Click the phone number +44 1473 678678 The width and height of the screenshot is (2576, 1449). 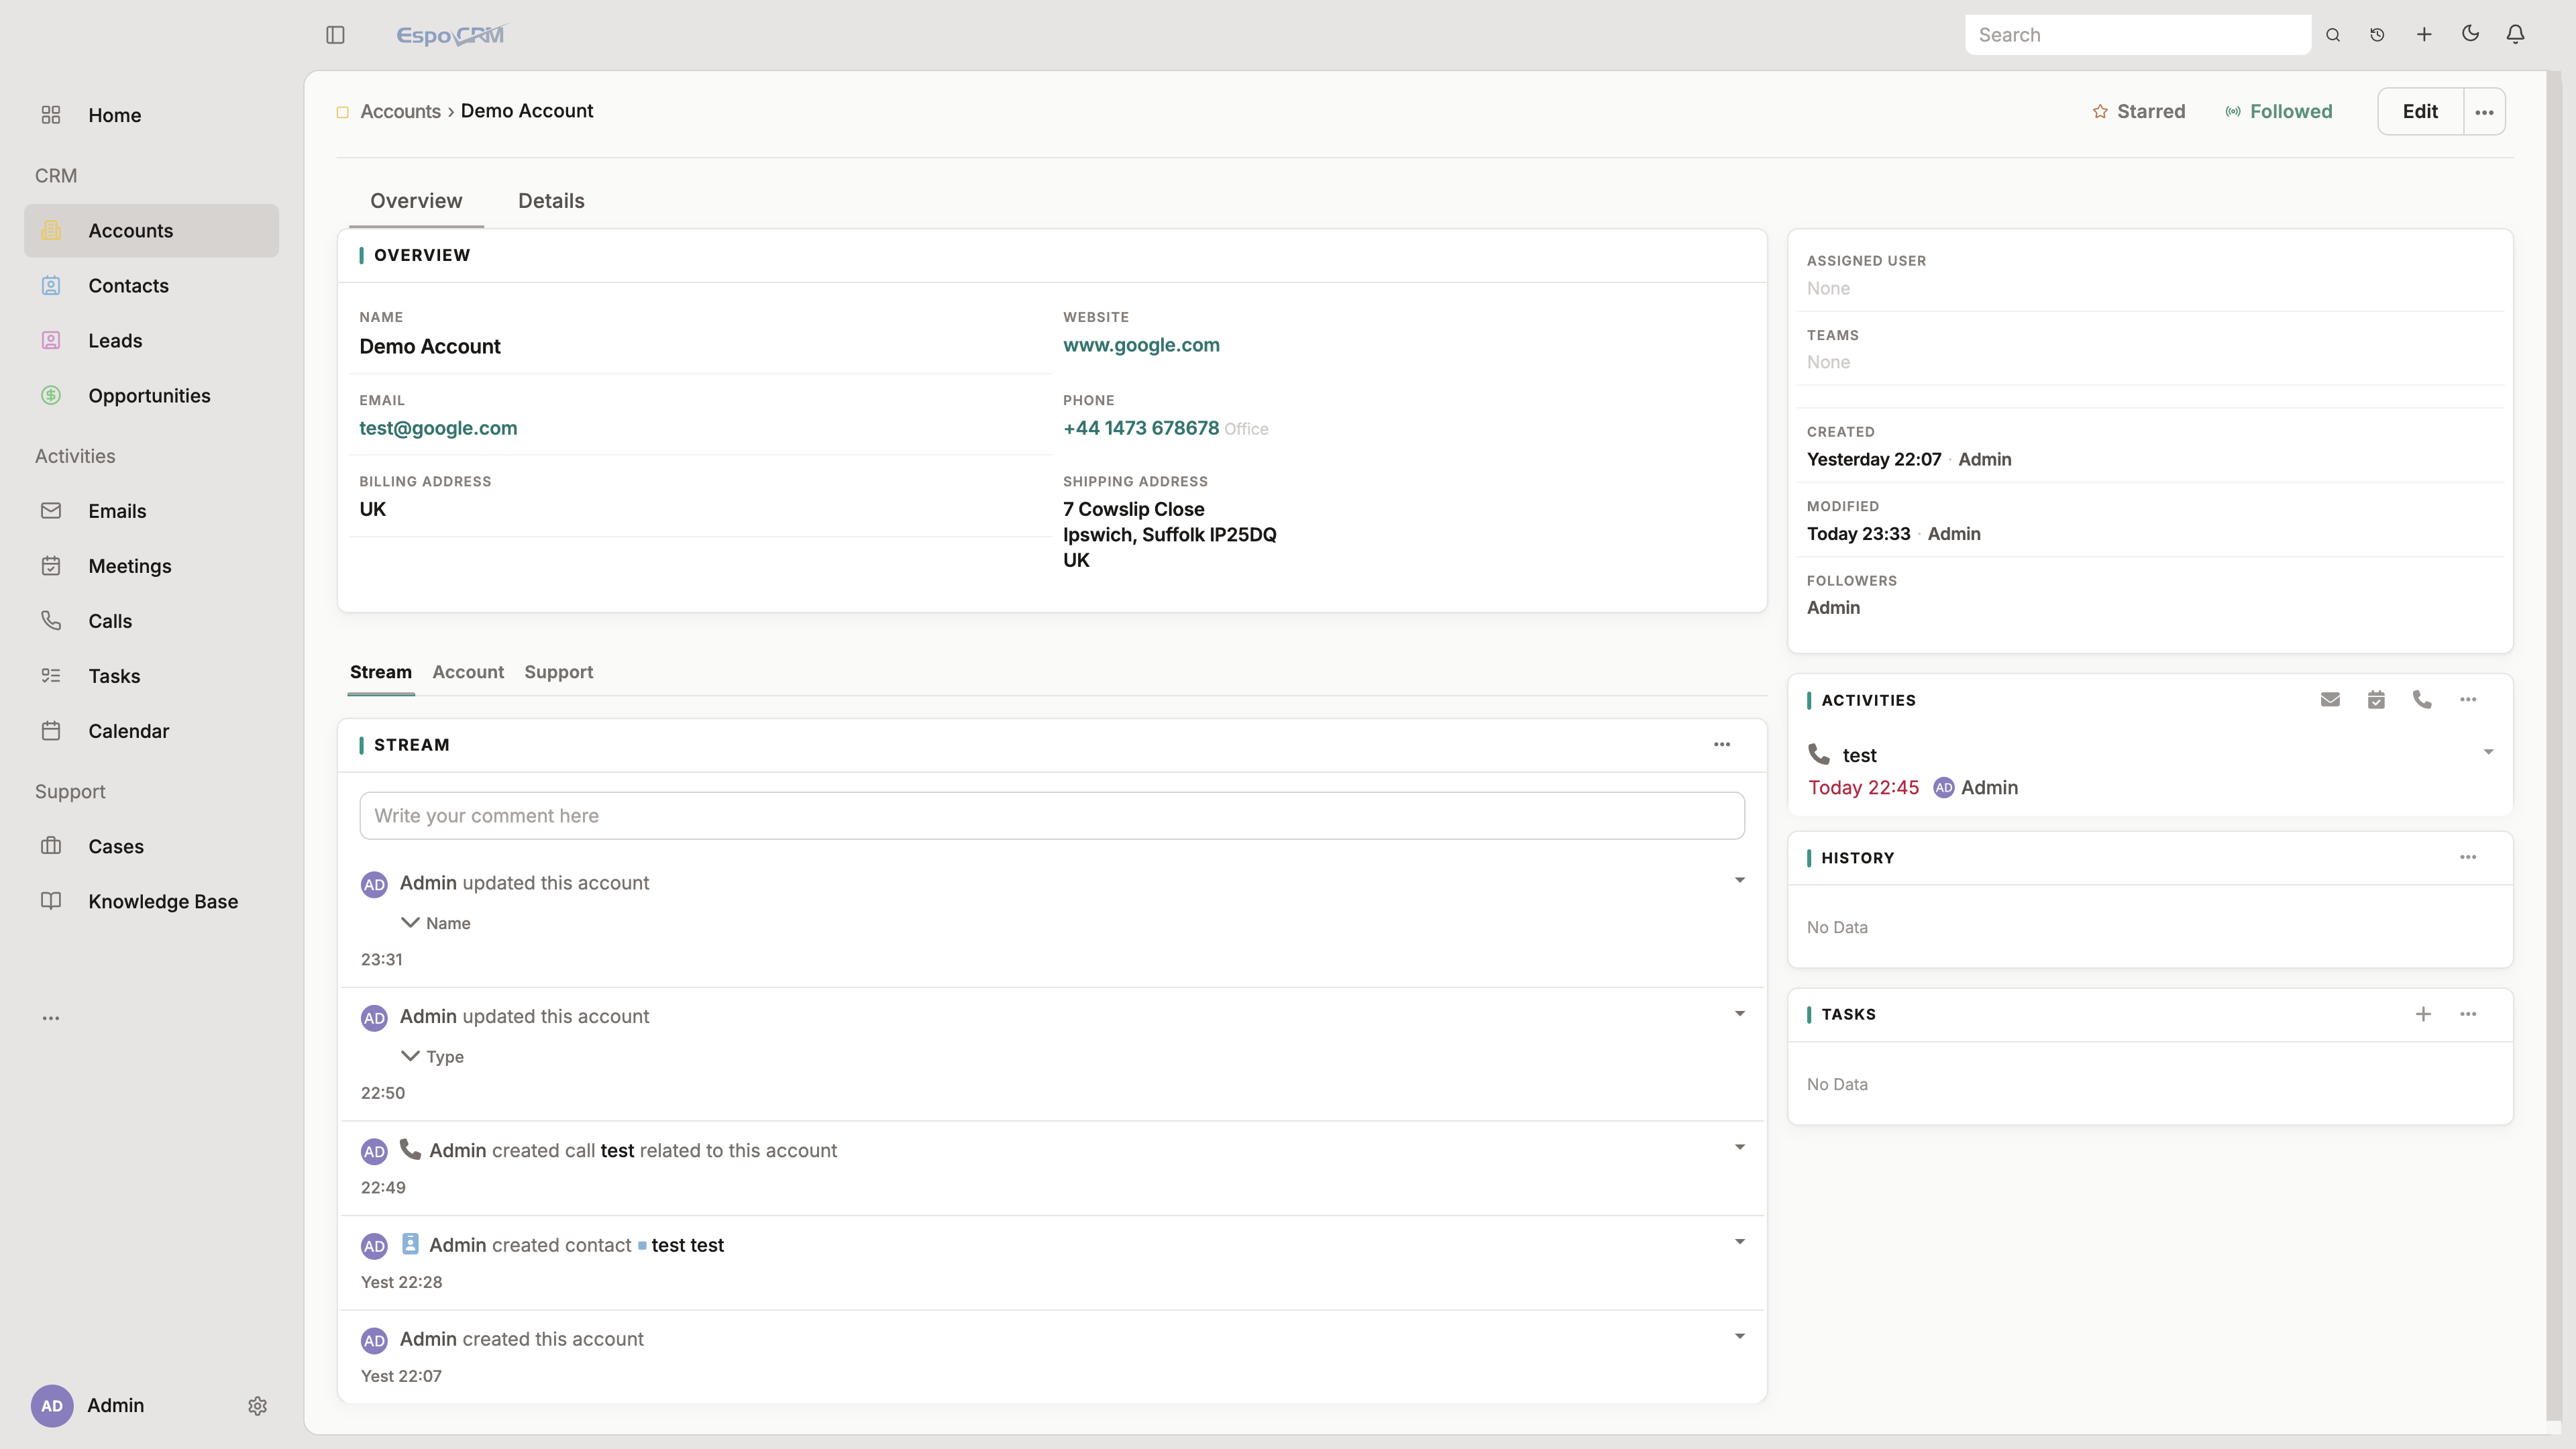(x=1141, y=428)
